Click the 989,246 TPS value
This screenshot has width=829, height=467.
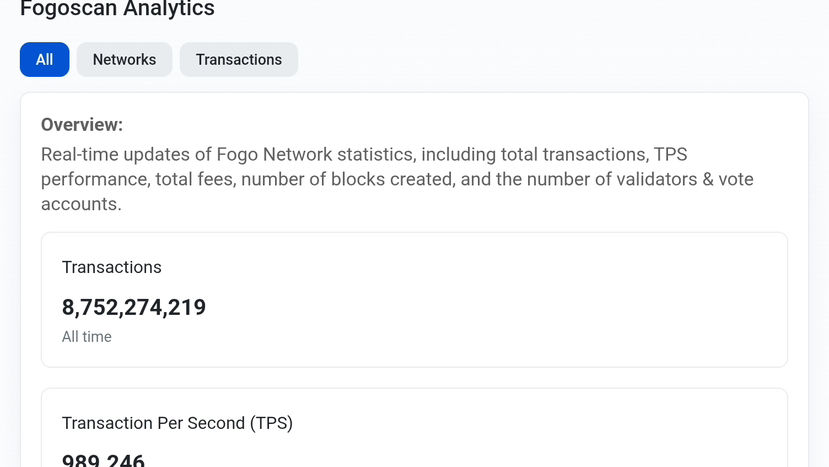pyautogui.click(x=104, y=461)
